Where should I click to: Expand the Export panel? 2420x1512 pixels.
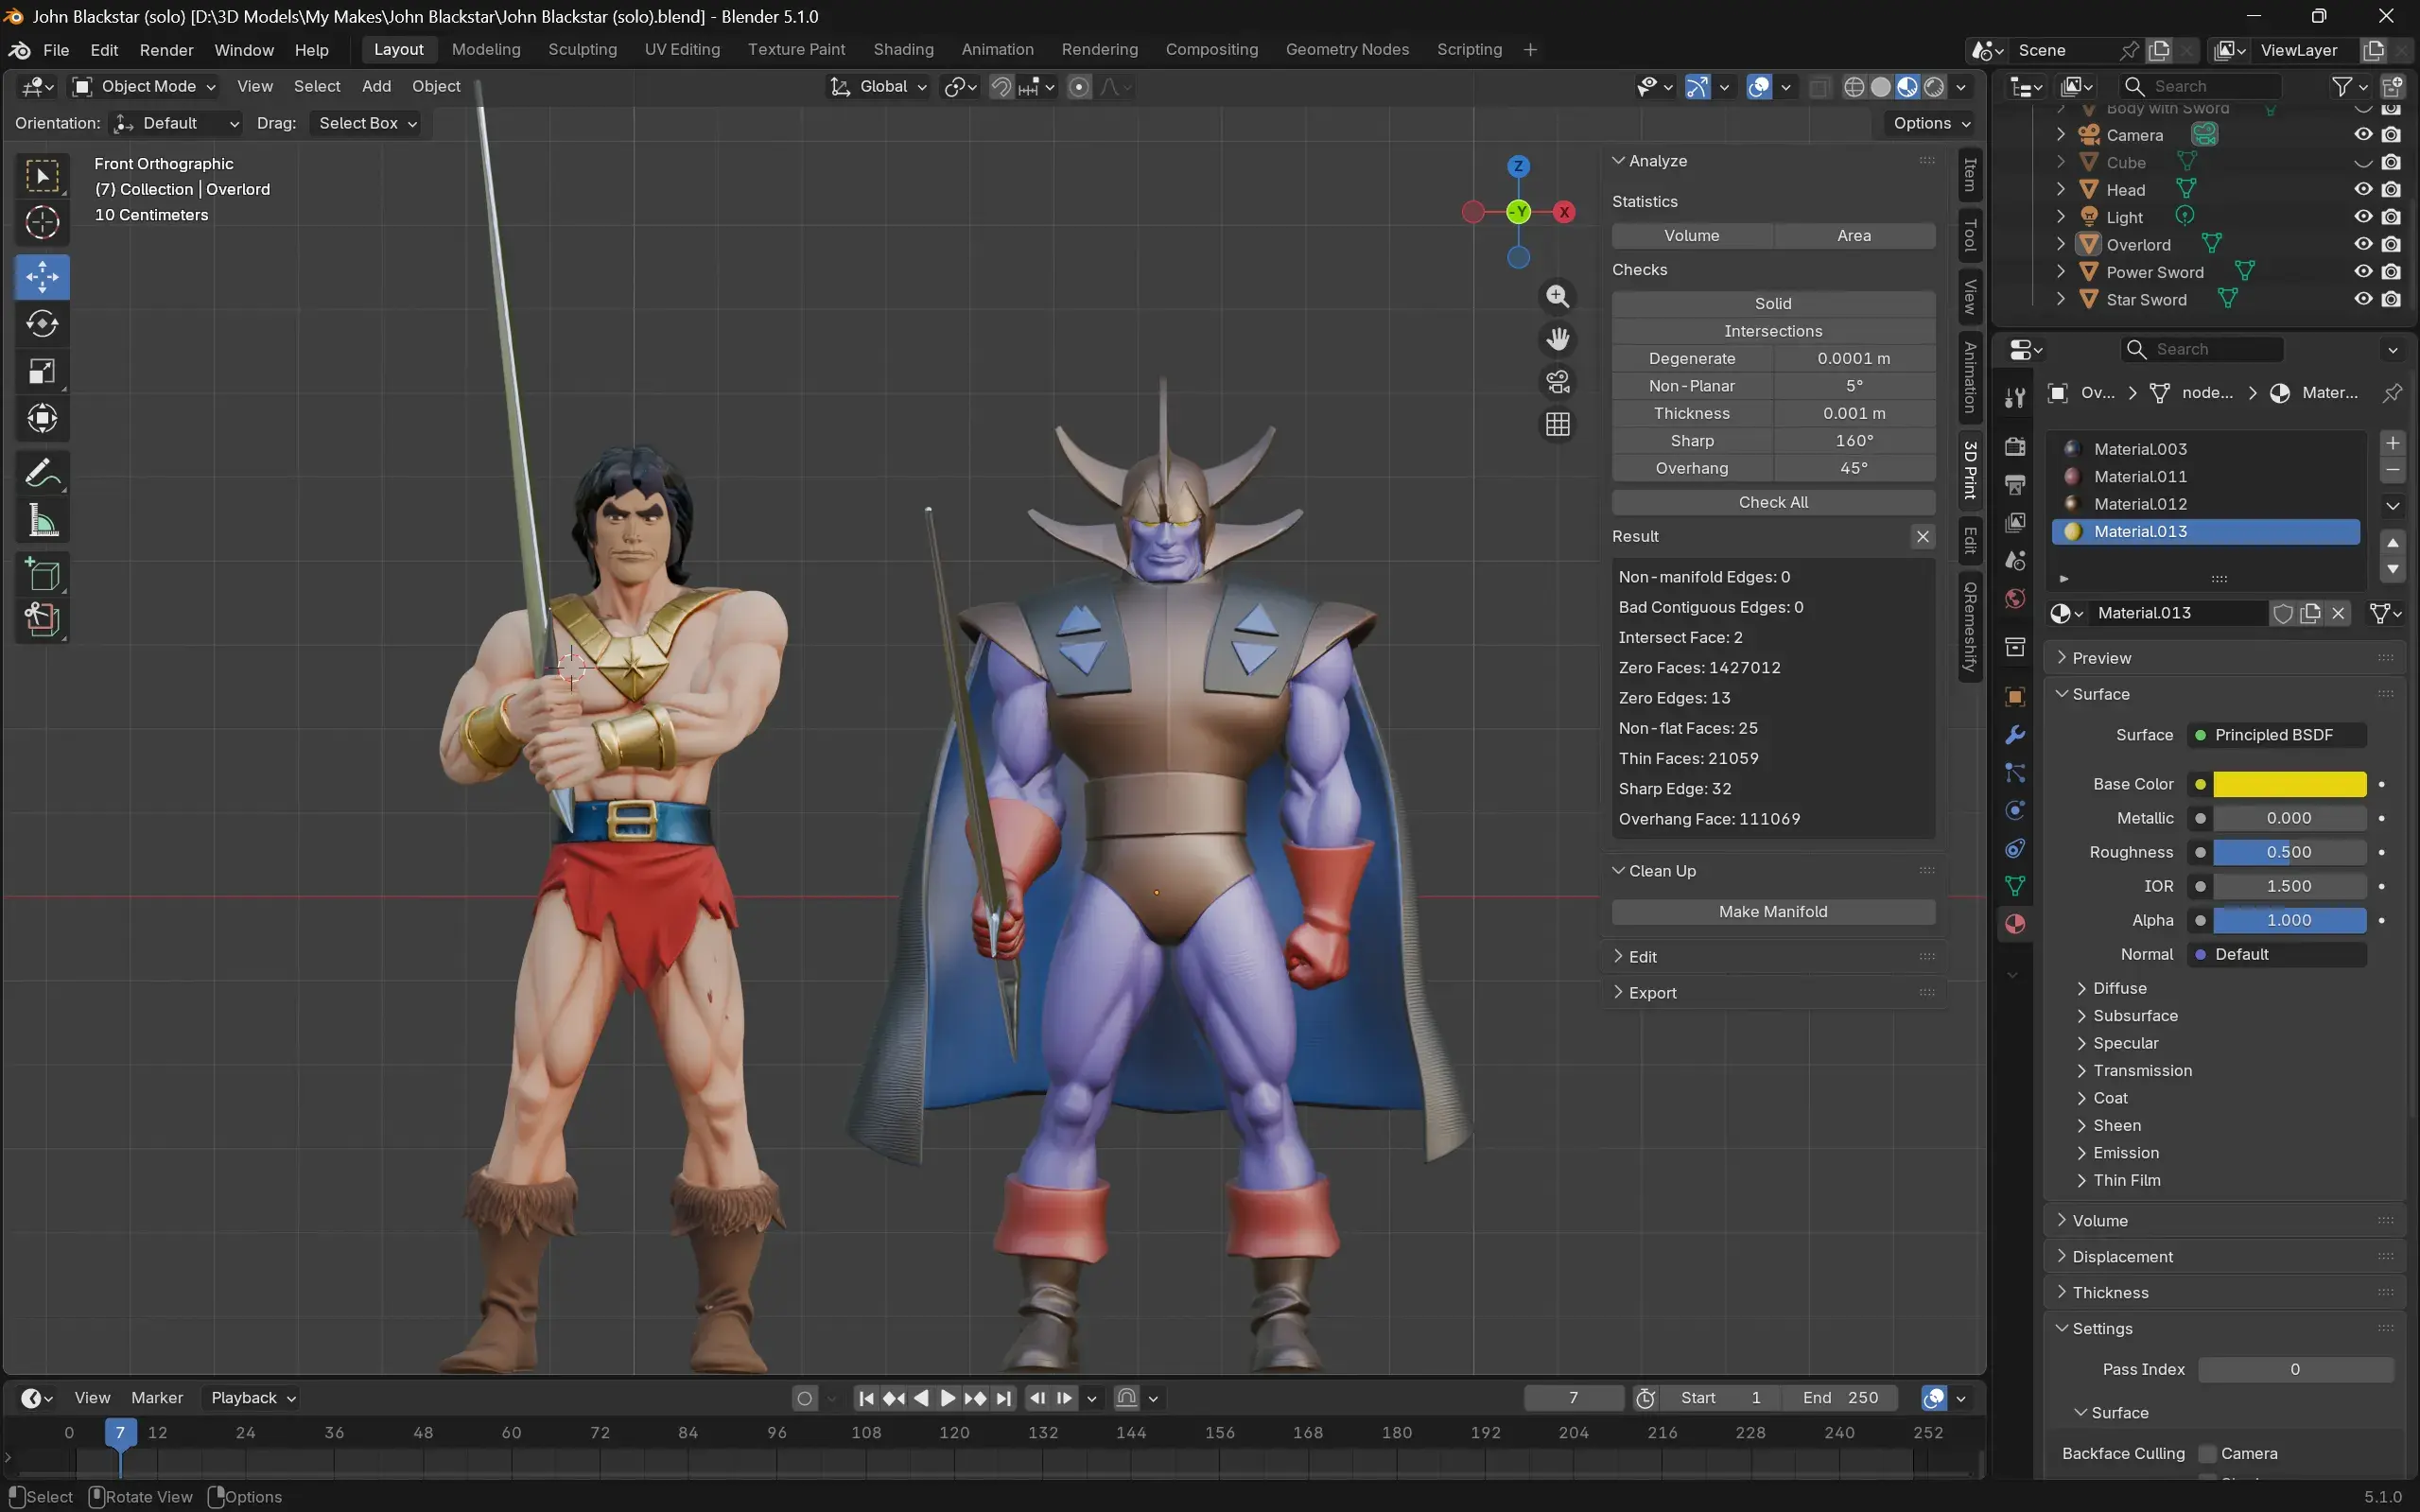point(1652,993)
